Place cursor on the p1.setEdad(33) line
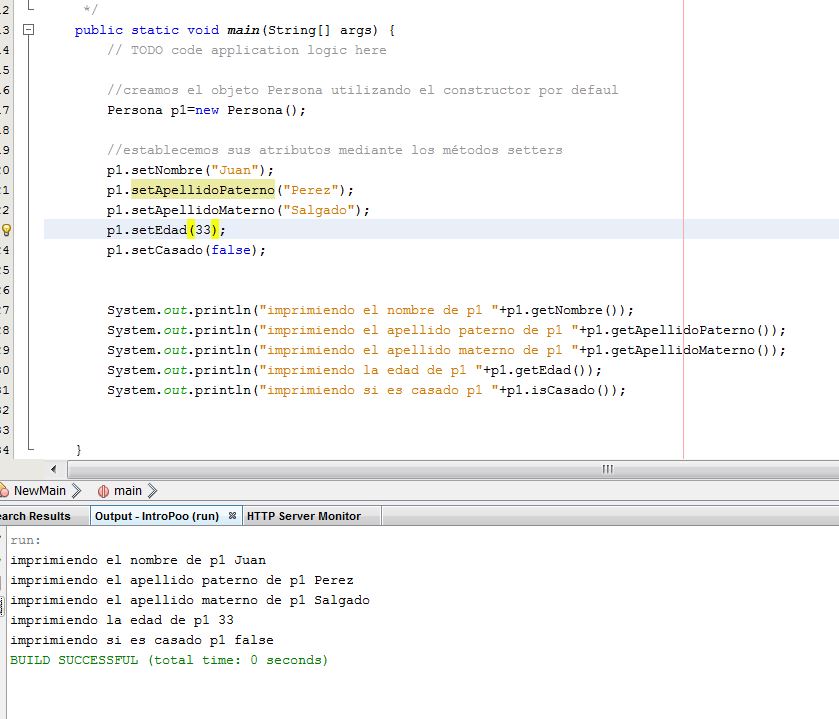 (x=170, y=230)
